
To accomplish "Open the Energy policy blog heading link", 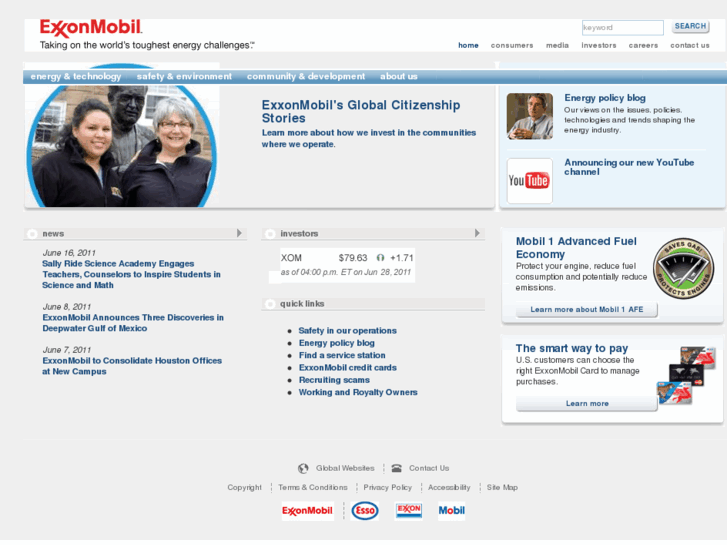I will point(605,98).
